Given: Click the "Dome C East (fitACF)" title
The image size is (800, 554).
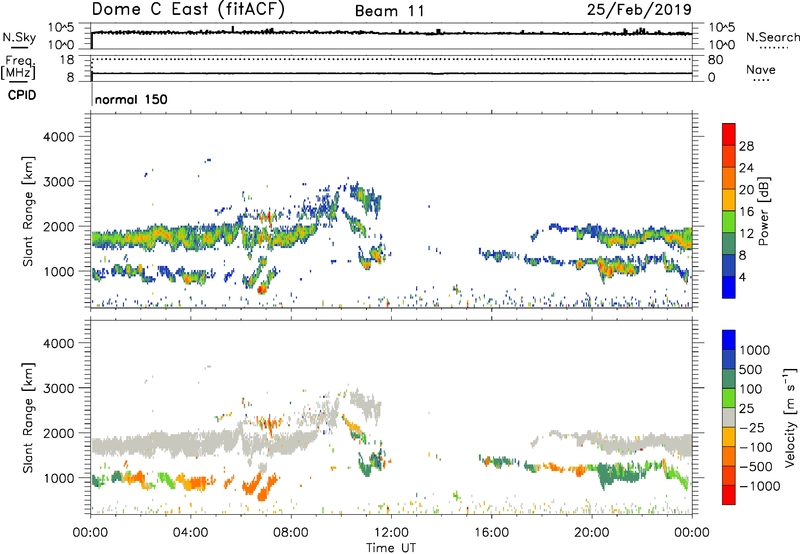Looking at the screenshot, I should pos(188,9).
